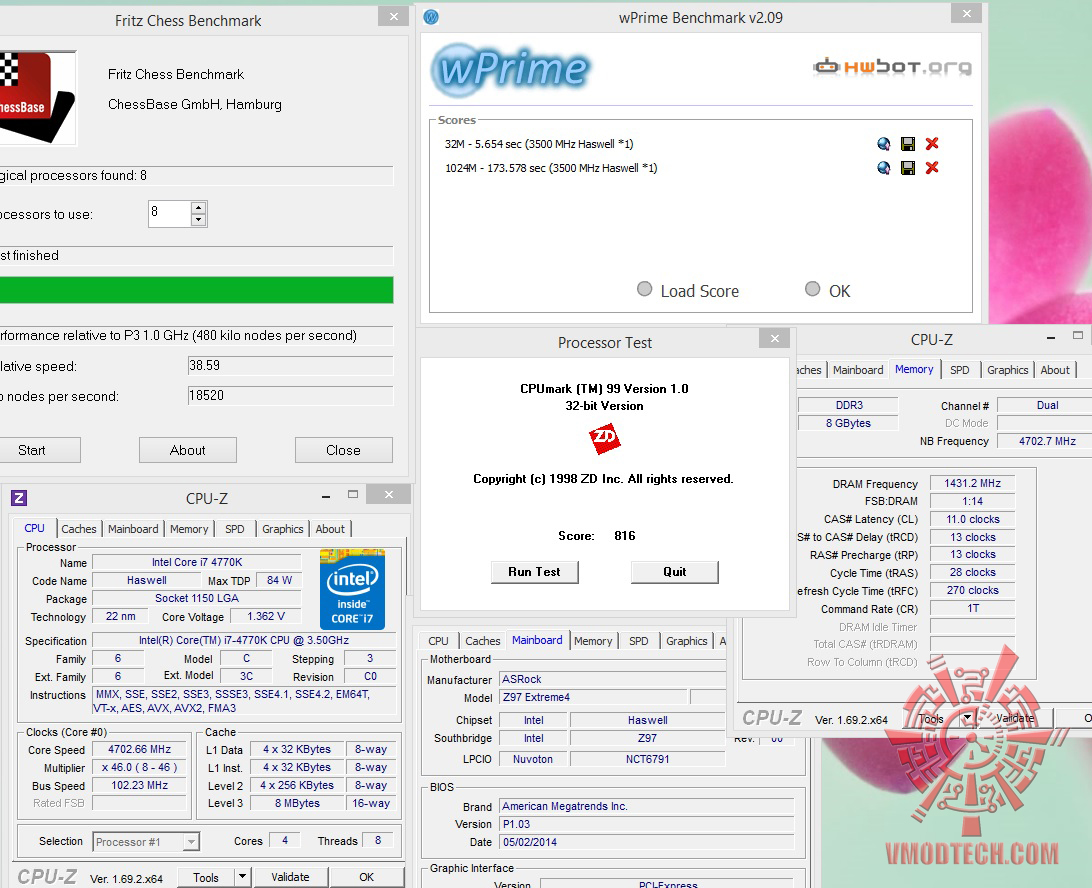
Task: Open Caches tab in Mainboard CPU-Z window
Action: (x=483, y=641)
